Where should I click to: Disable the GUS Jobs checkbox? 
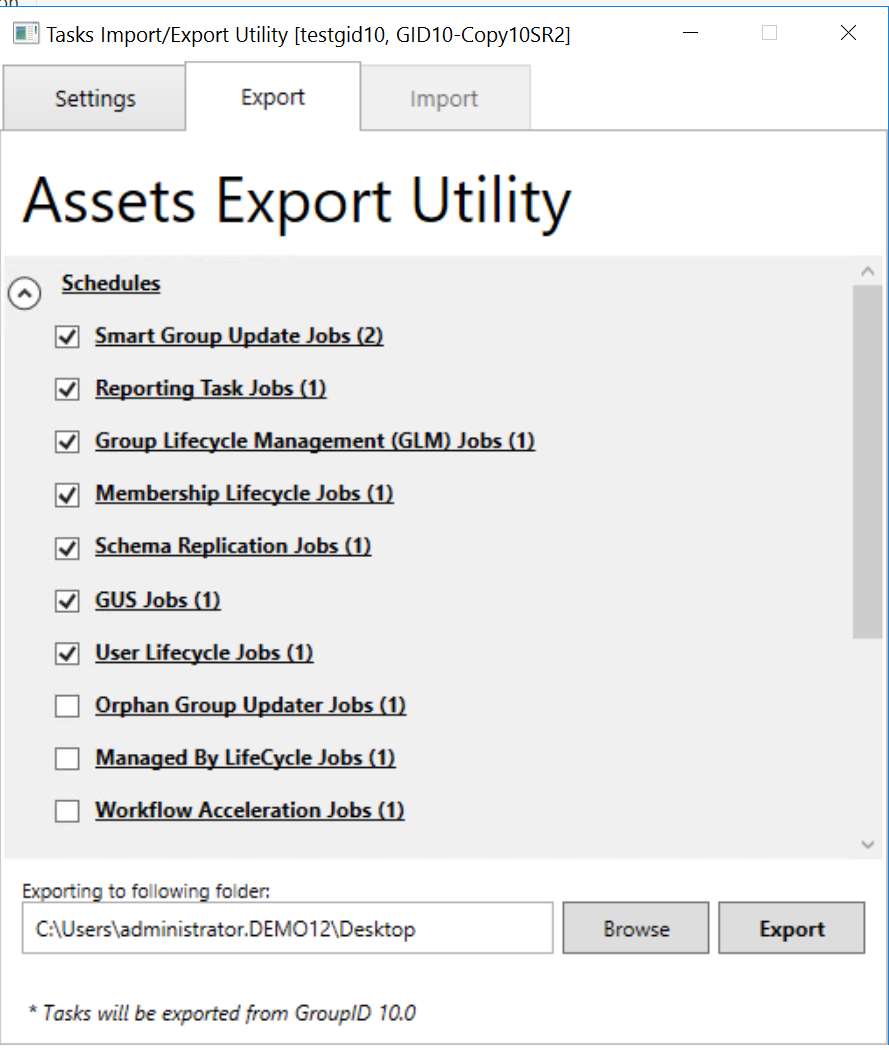click(67, 601)
